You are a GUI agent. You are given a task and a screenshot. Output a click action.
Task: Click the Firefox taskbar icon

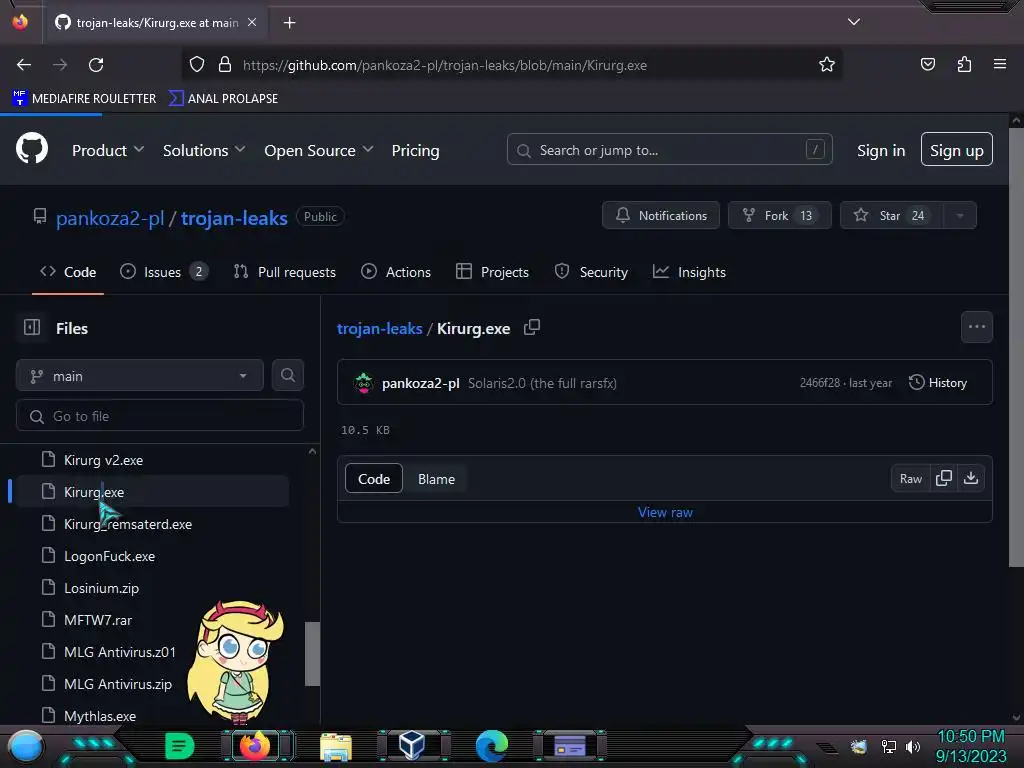[255, 746]
